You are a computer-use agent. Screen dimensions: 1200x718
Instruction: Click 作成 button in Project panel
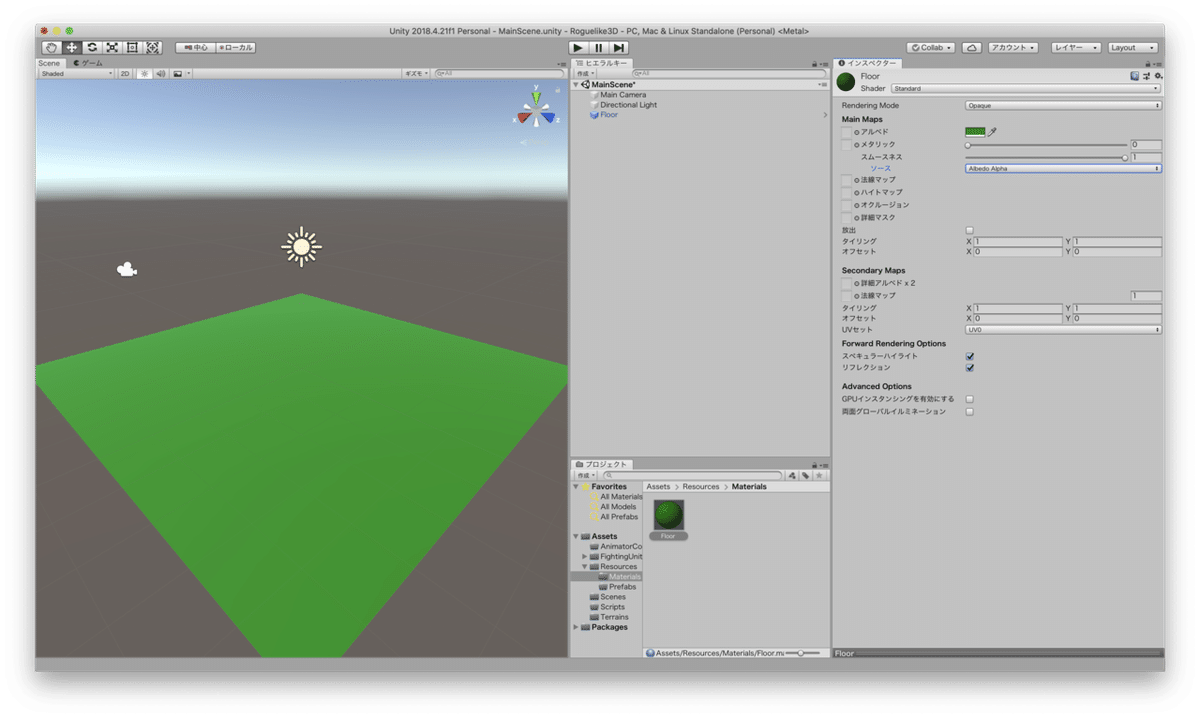pos(585,476)
